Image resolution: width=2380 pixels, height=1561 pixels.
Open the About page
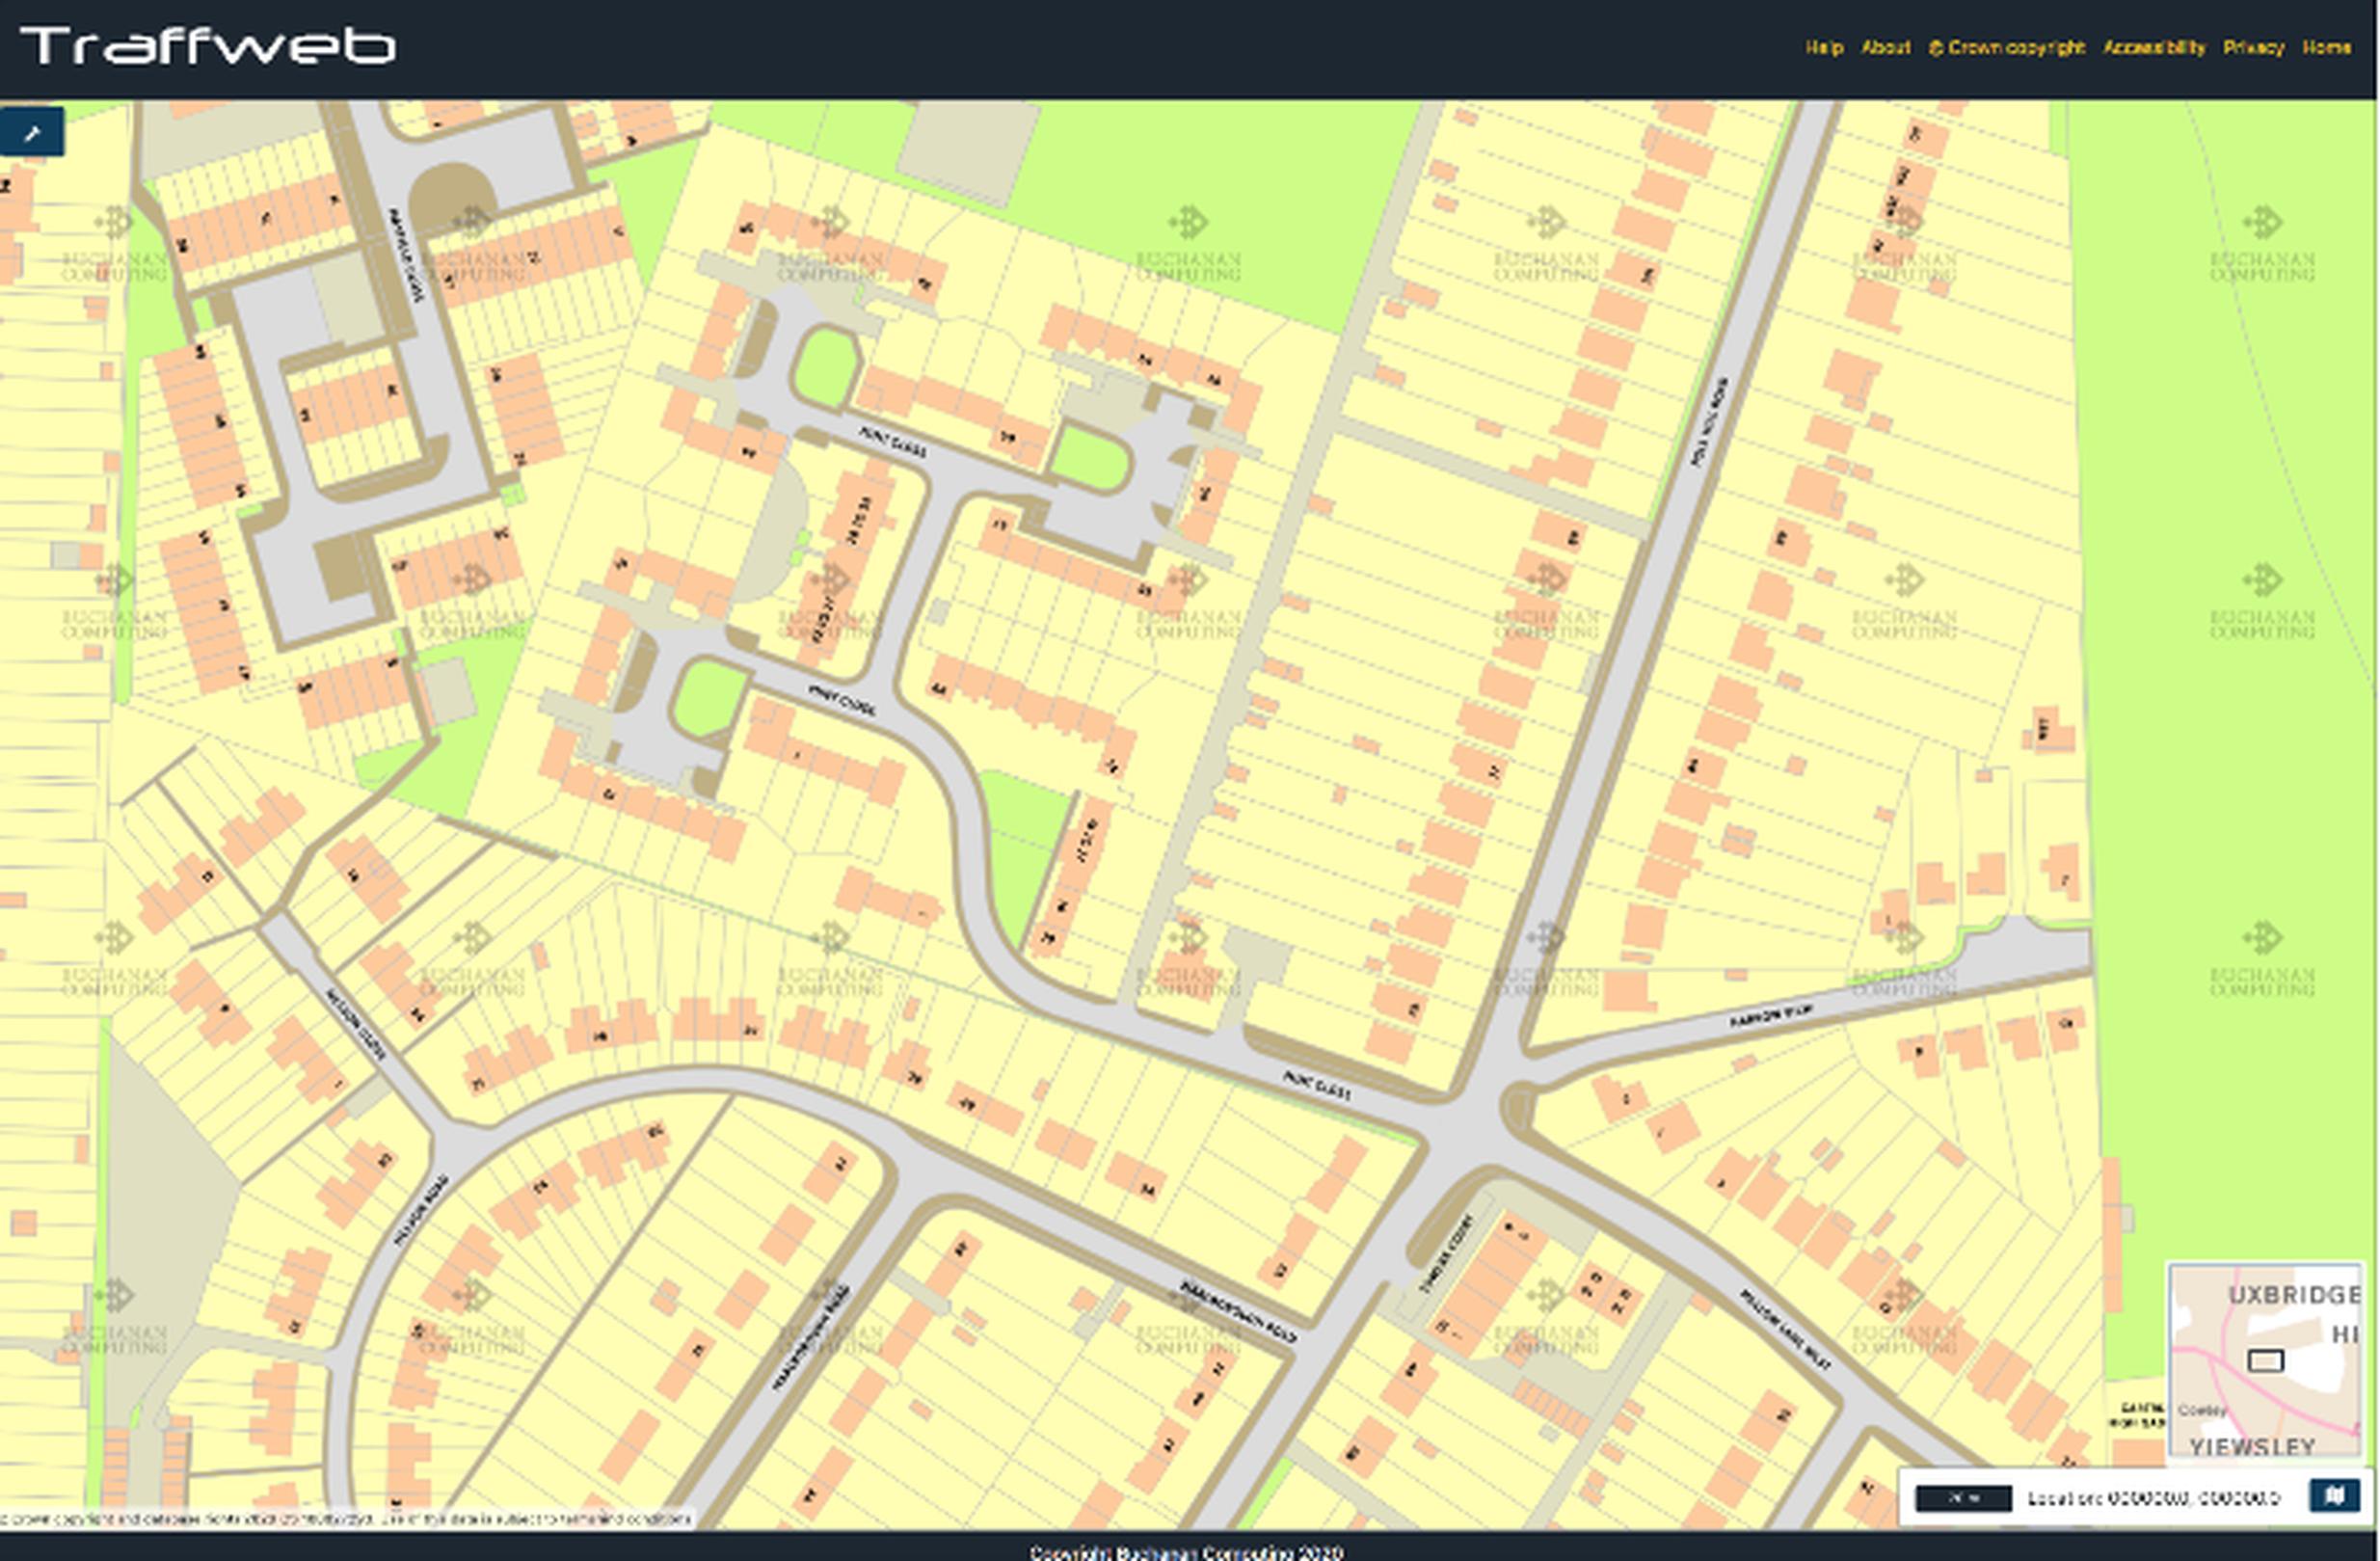1885,47
